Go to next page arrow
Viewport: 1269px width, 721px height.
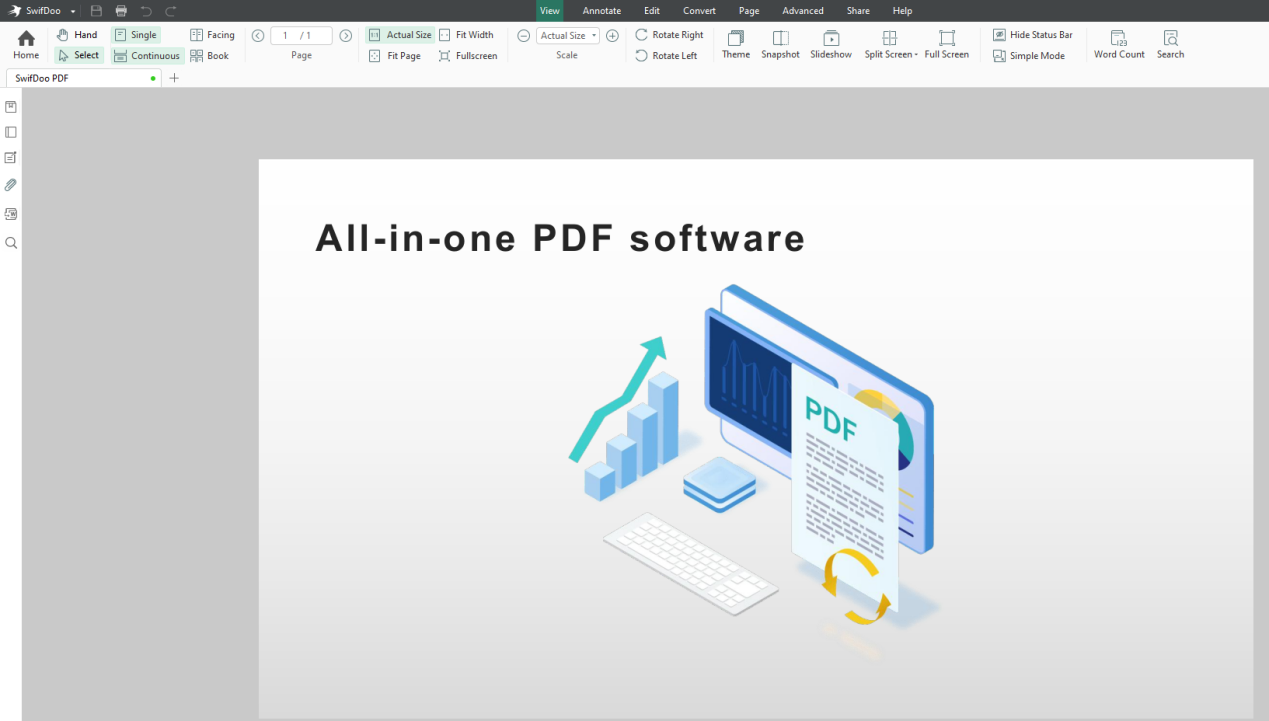346,36
